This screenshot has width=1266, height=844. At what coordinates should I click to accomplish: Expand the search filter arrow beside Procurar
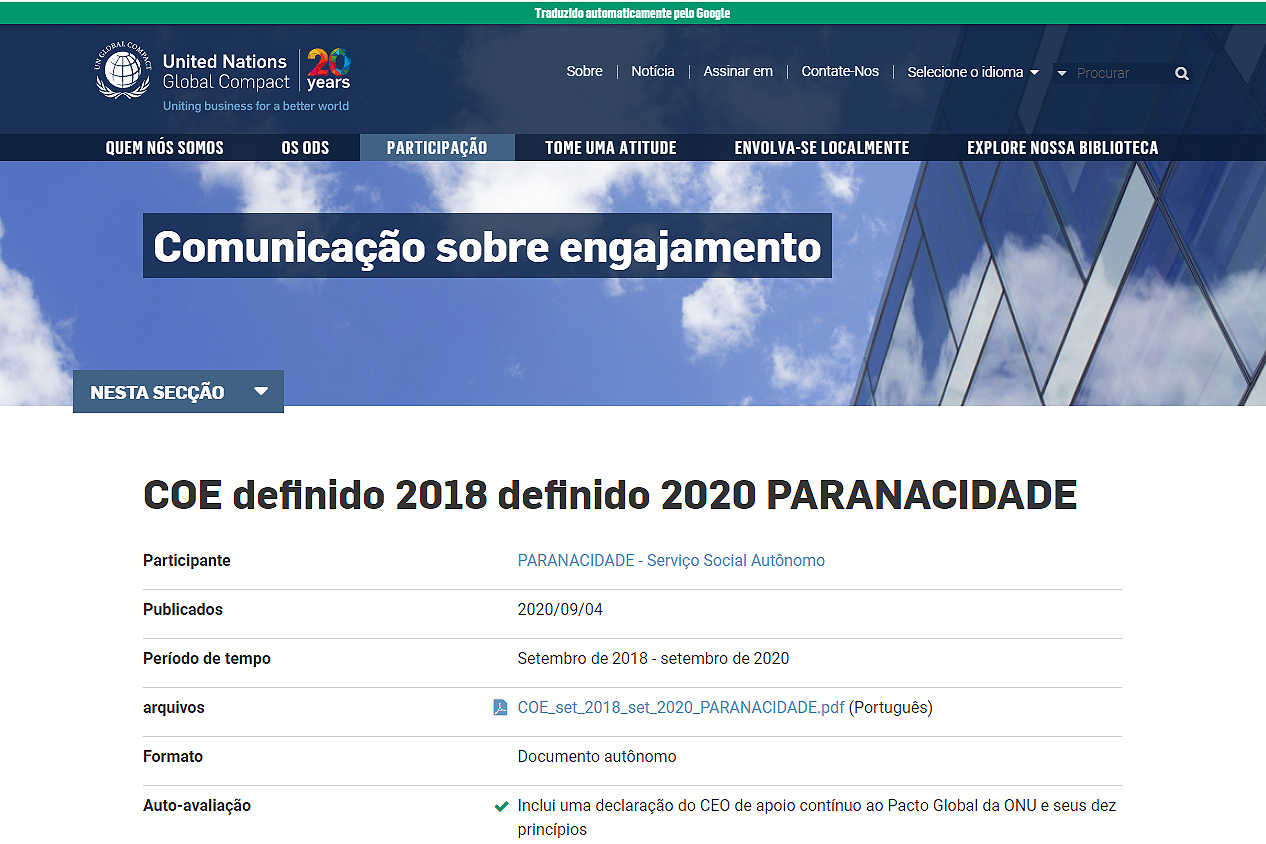(1062, 73)
